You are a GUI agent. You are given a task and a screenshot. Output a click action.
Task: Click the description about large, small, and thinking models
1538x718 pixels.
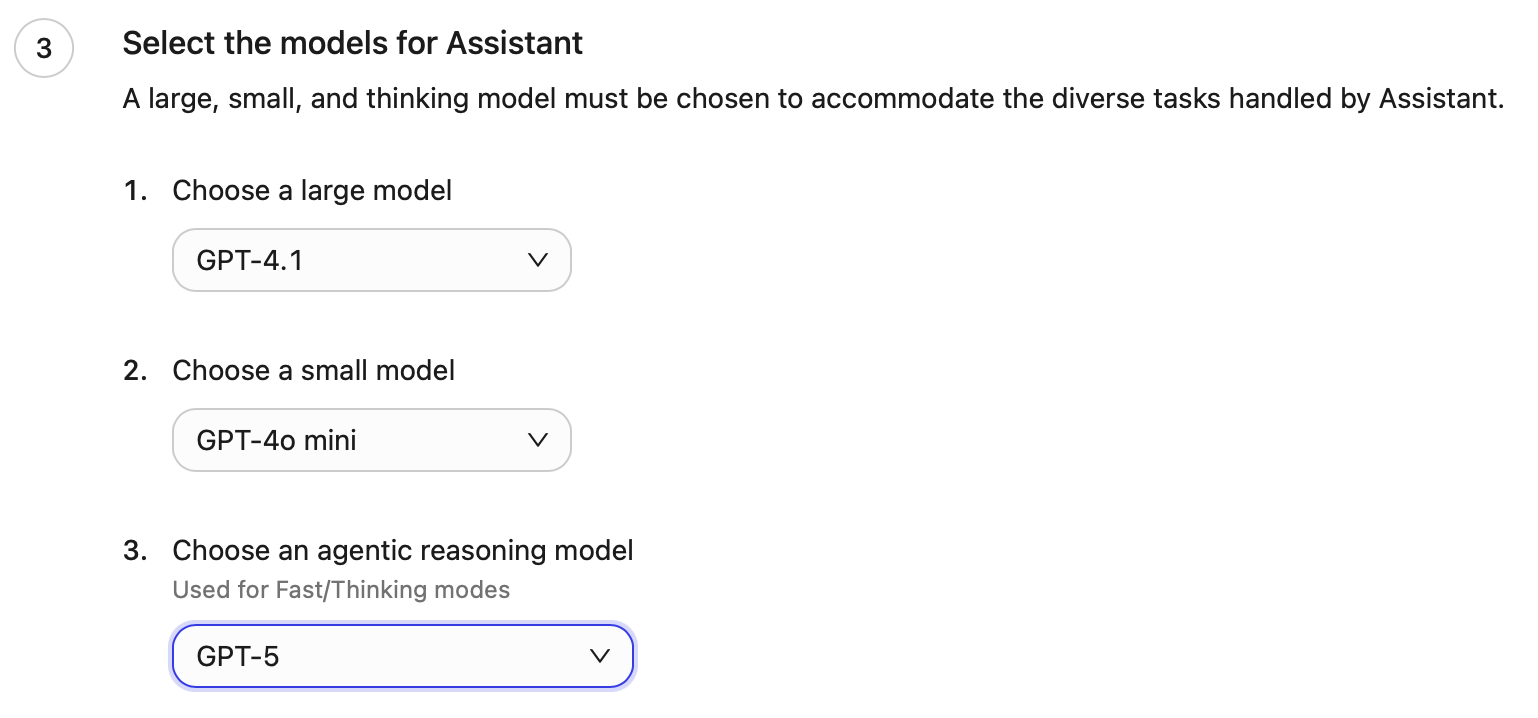[x=812, y=99]
